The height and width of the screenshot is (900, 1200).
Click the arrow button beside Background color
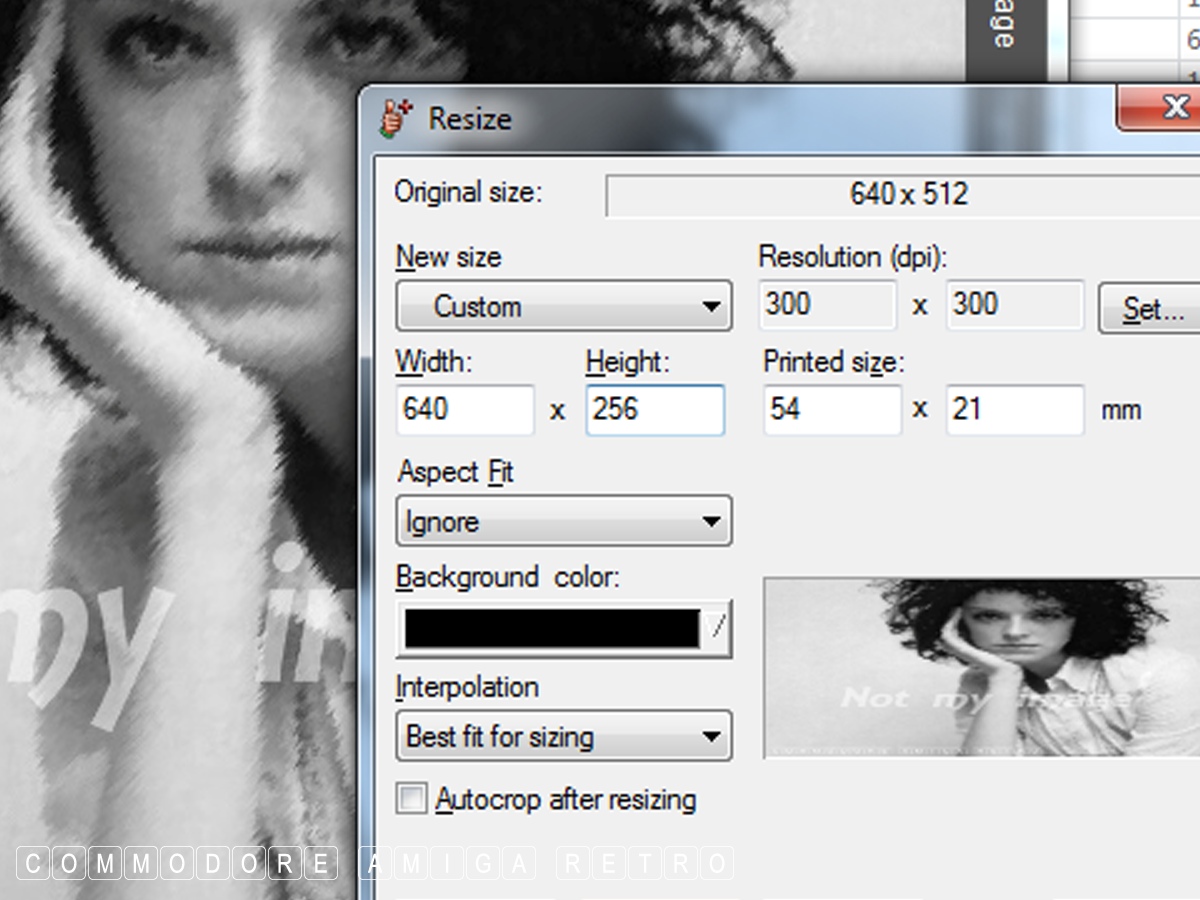pos(717,628)
